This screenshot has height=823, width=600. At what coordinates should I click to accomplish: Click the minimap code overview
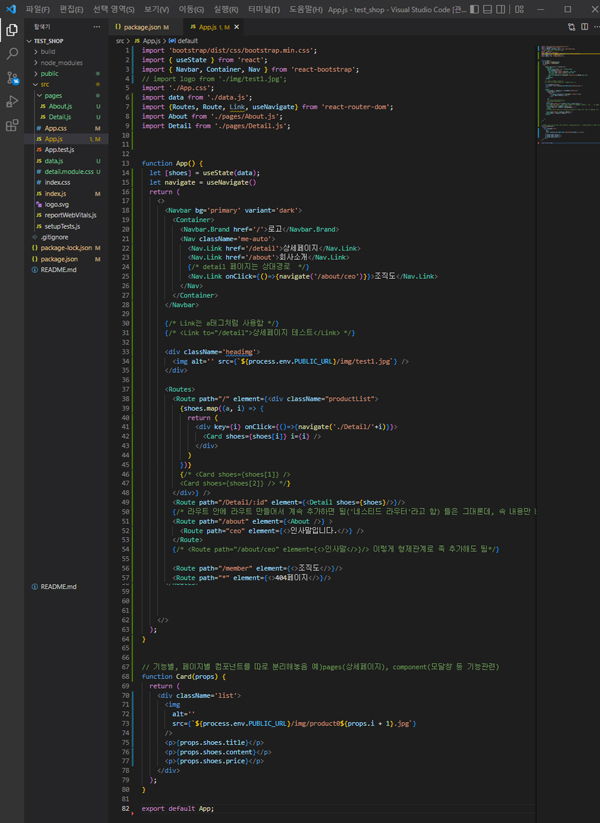[568, 93]
